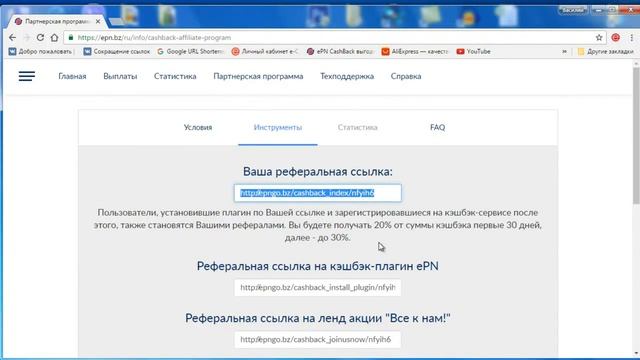Image resolution: width=640 pixels, height=360 pixels.
Task: Go to Главная menu item
Action: [72, 76]
